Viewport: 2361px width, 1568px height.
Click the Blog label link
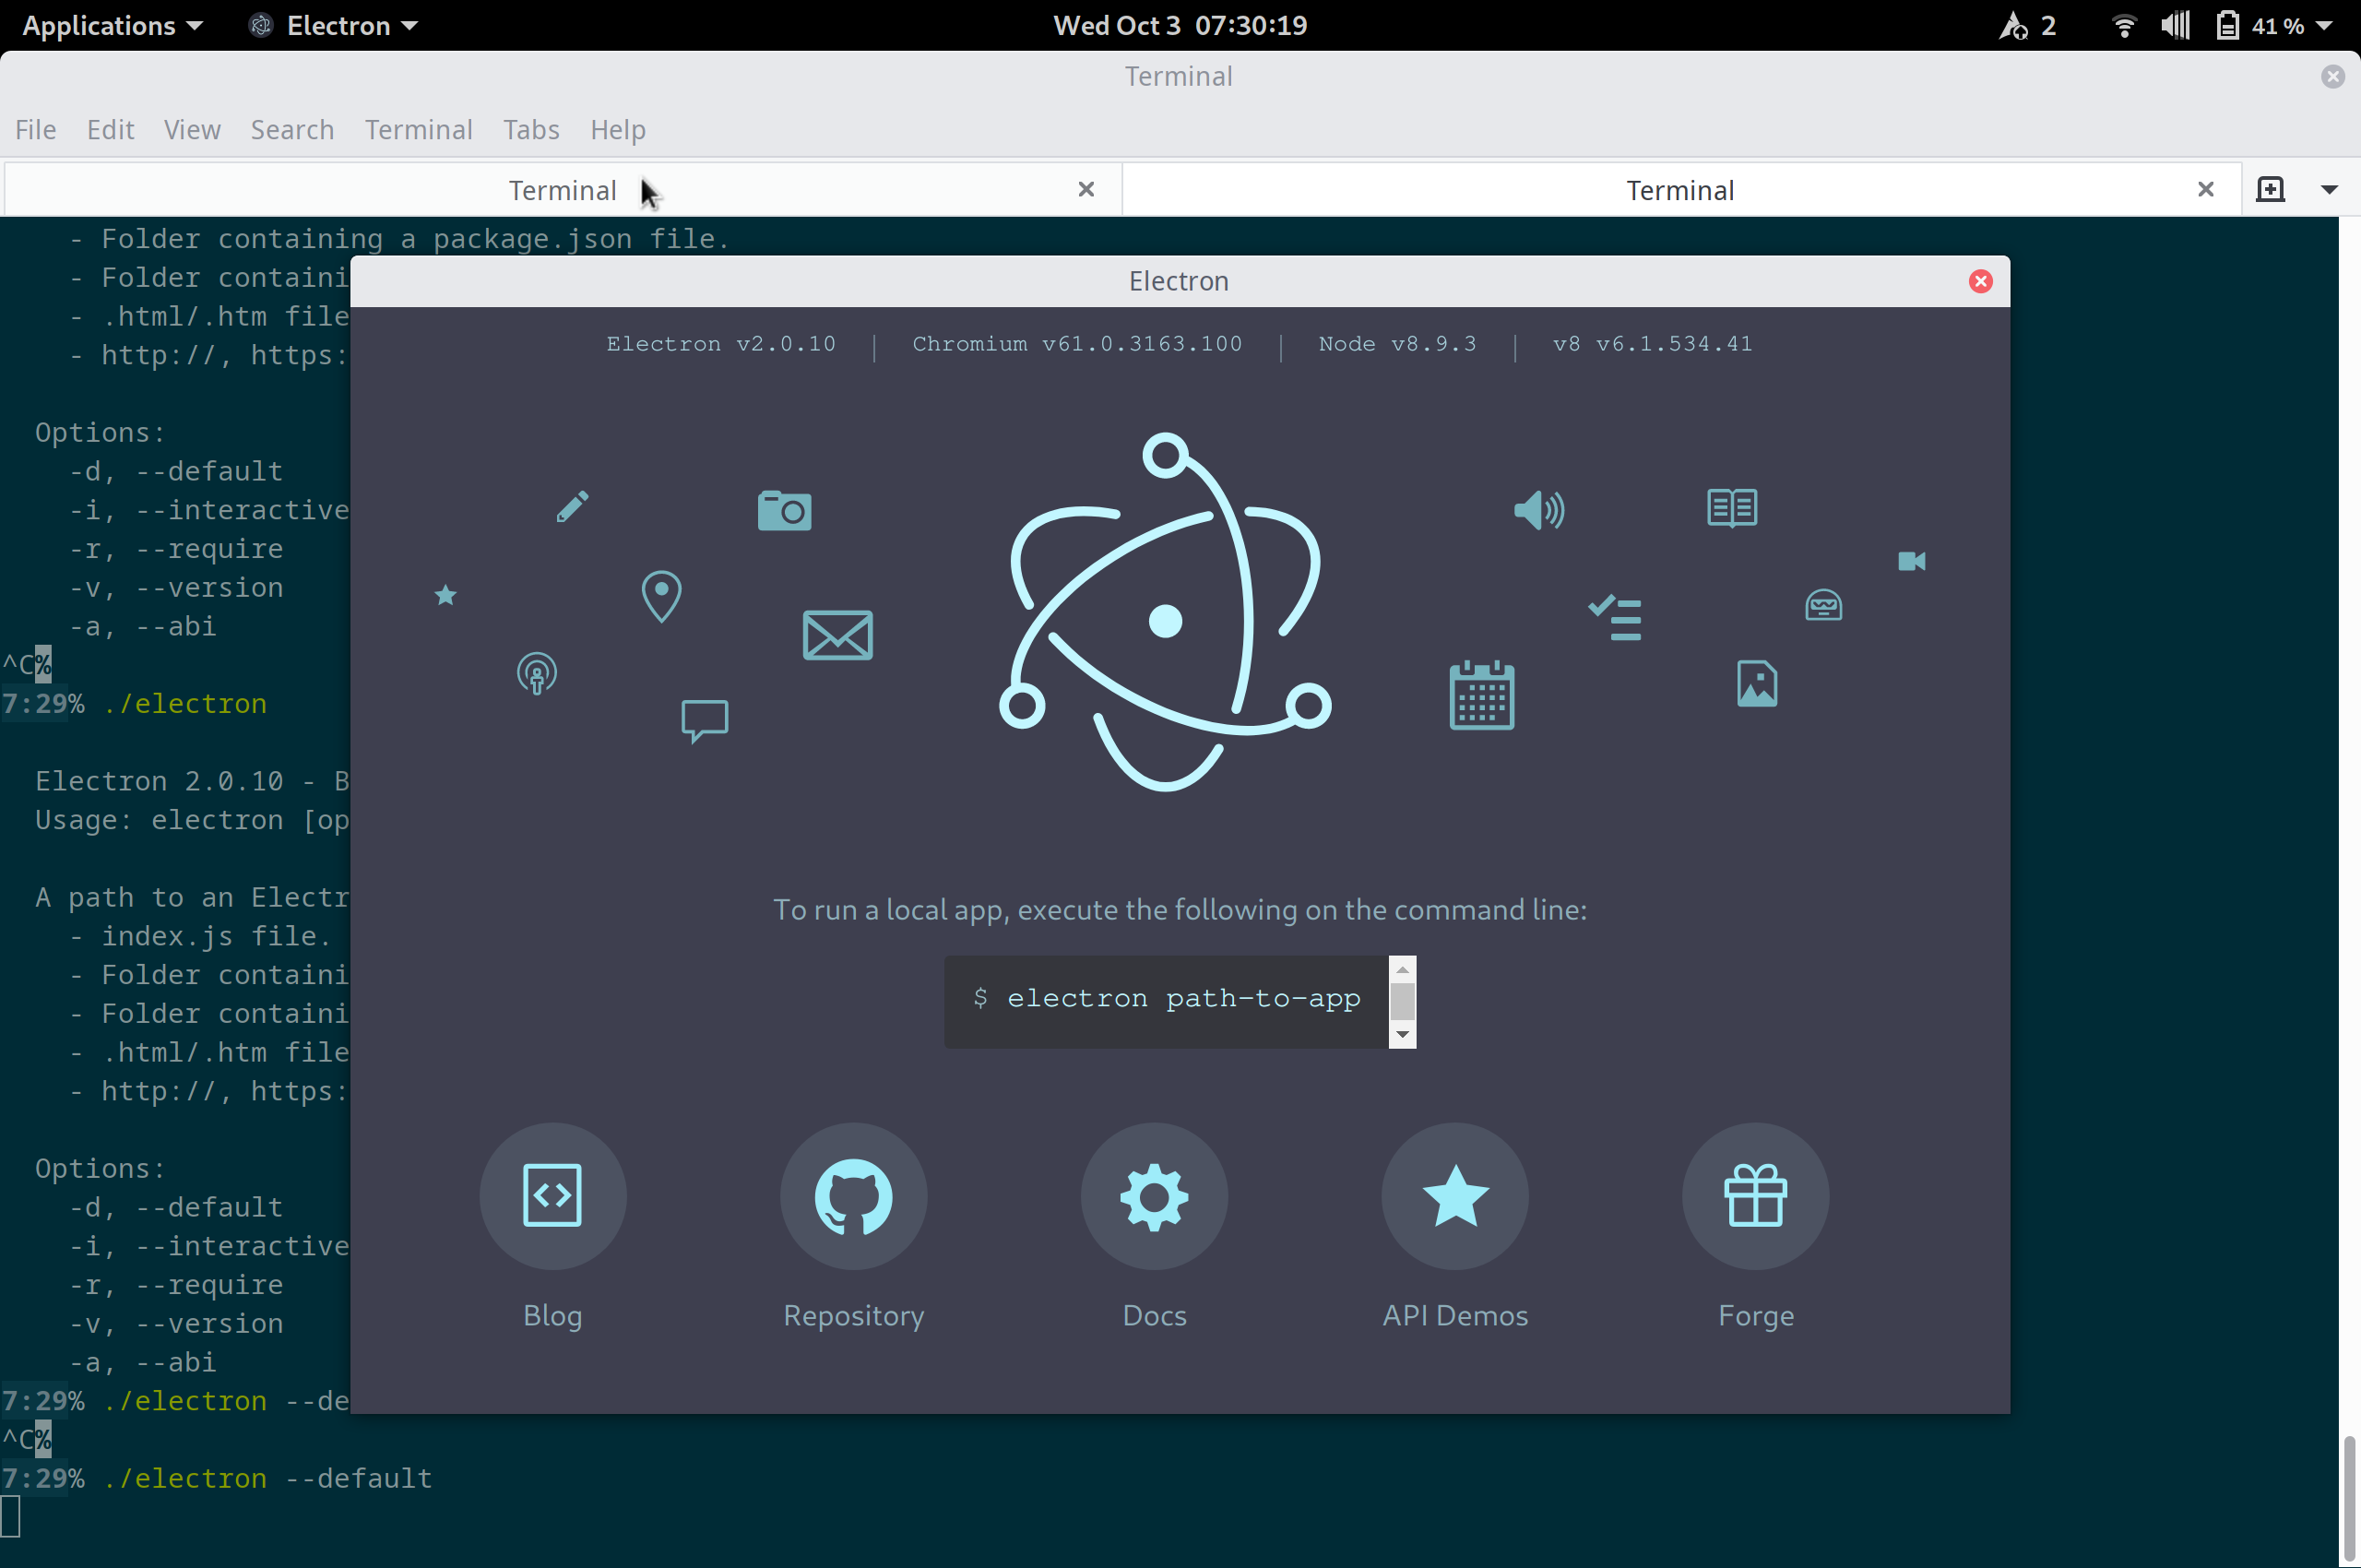[x=552, y=1315]
